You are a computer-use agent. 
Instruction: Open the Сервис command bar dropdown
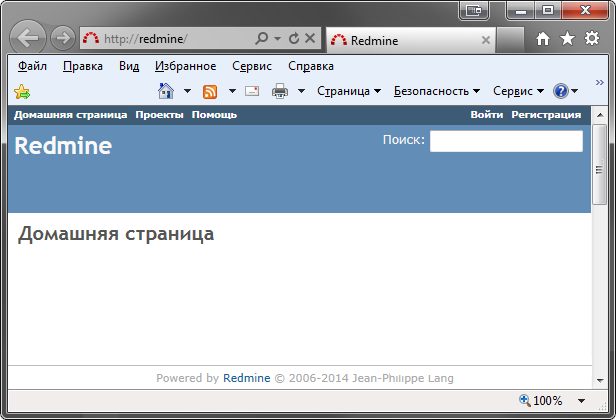click(519, 91)
